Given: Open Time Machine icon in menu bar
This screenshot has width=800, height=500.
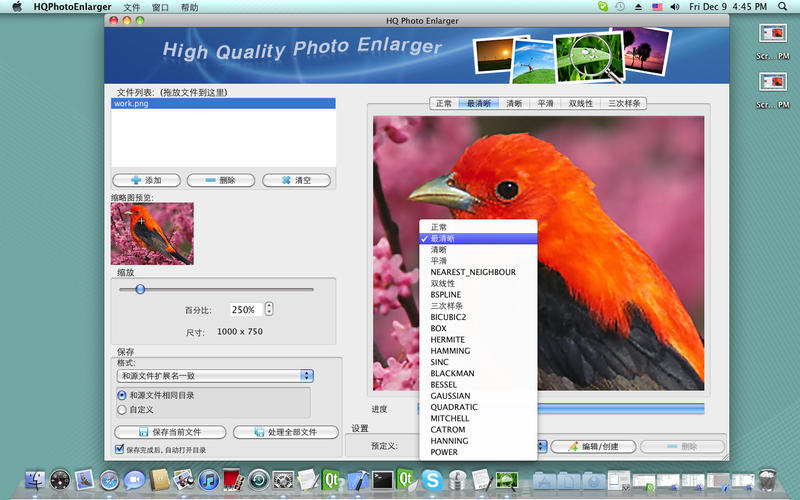Looking at the screenshot, I should pos(620,7).
